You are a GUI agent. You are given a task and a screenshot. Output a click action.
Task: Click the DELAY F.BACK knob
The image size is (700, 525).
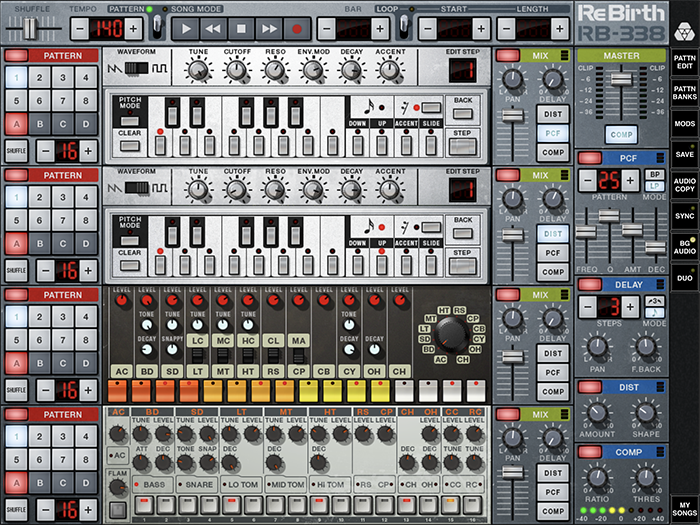(x=646, y=348)
